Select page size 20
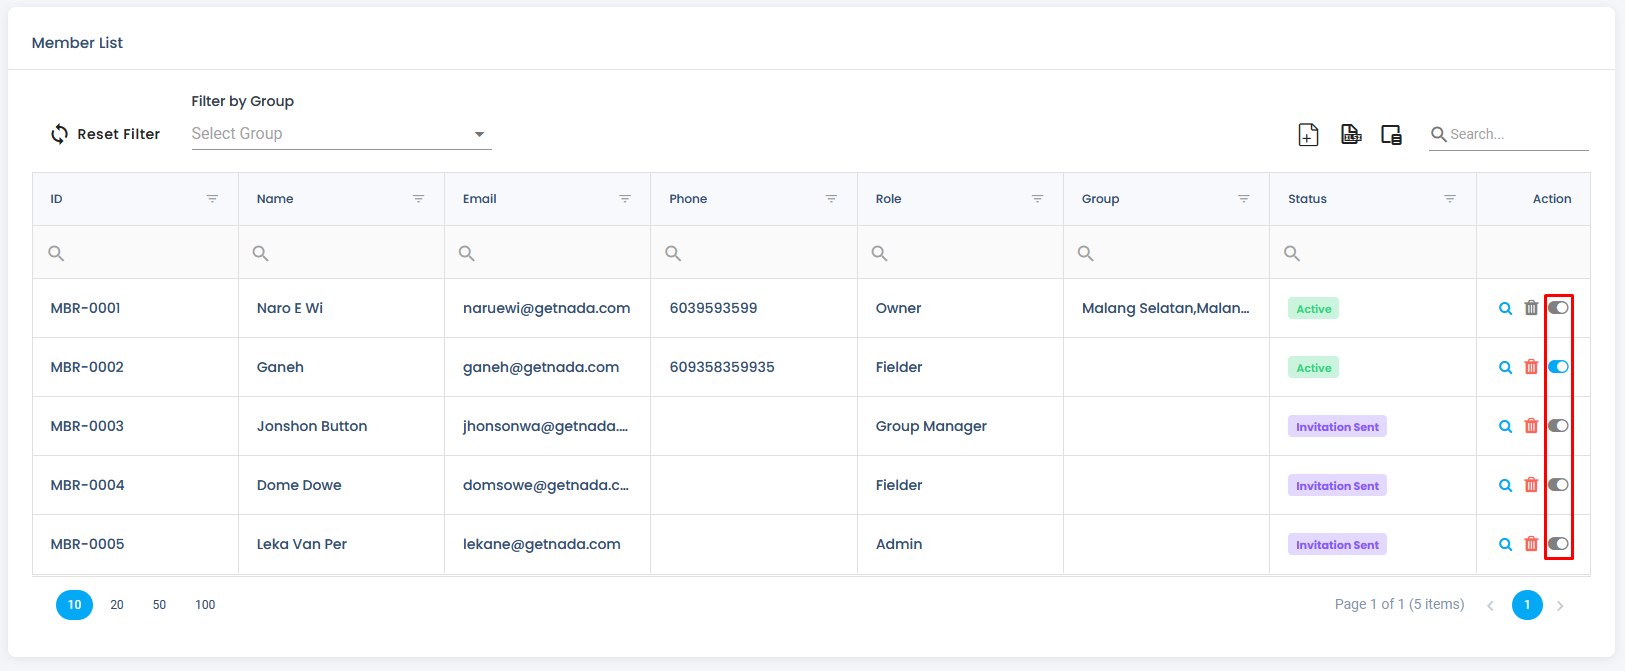Image resolution: width=1625 pixels, height=671 pixels. point(117,605)
